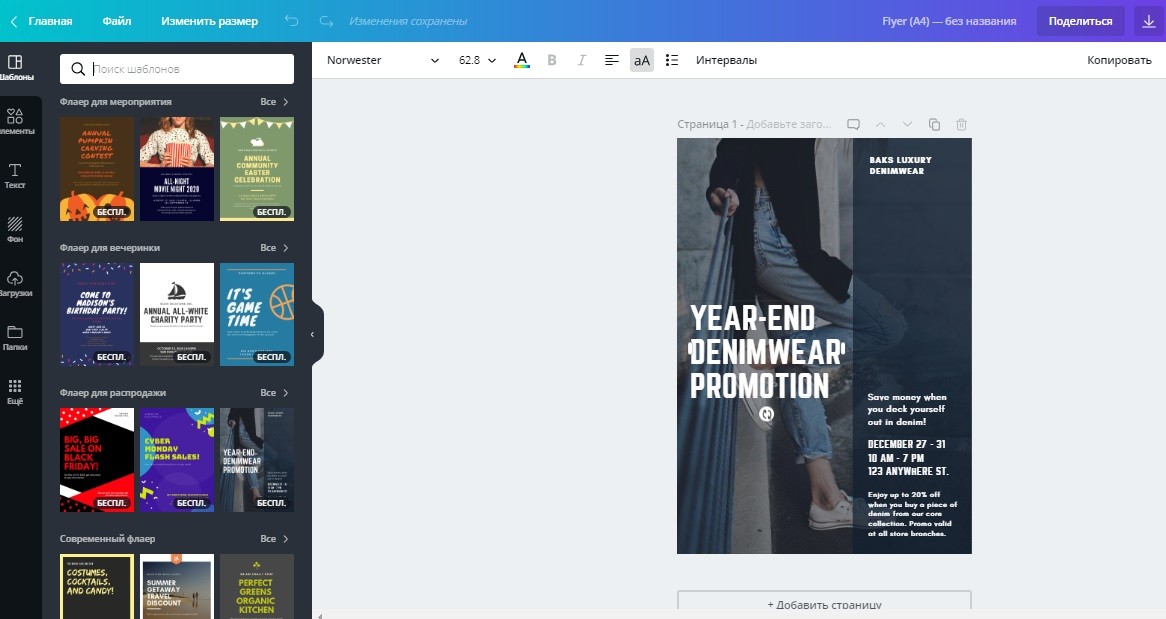The height and width of the screenshot is (619, 1166).
Task: Click the Копировать button
Action: [x=1119, y=60]
